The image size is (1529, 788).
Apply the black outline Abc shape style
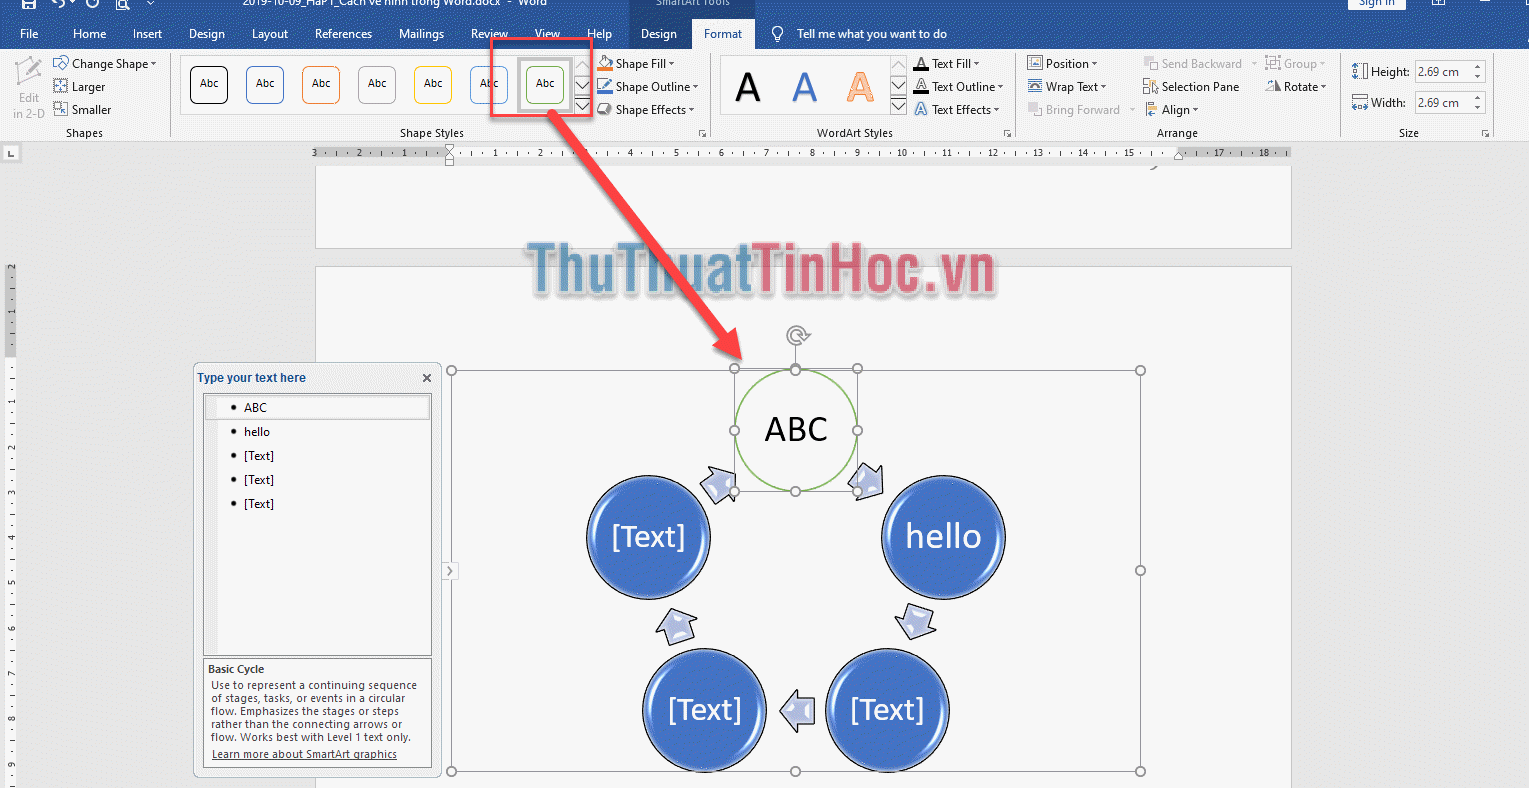point(209,84)
